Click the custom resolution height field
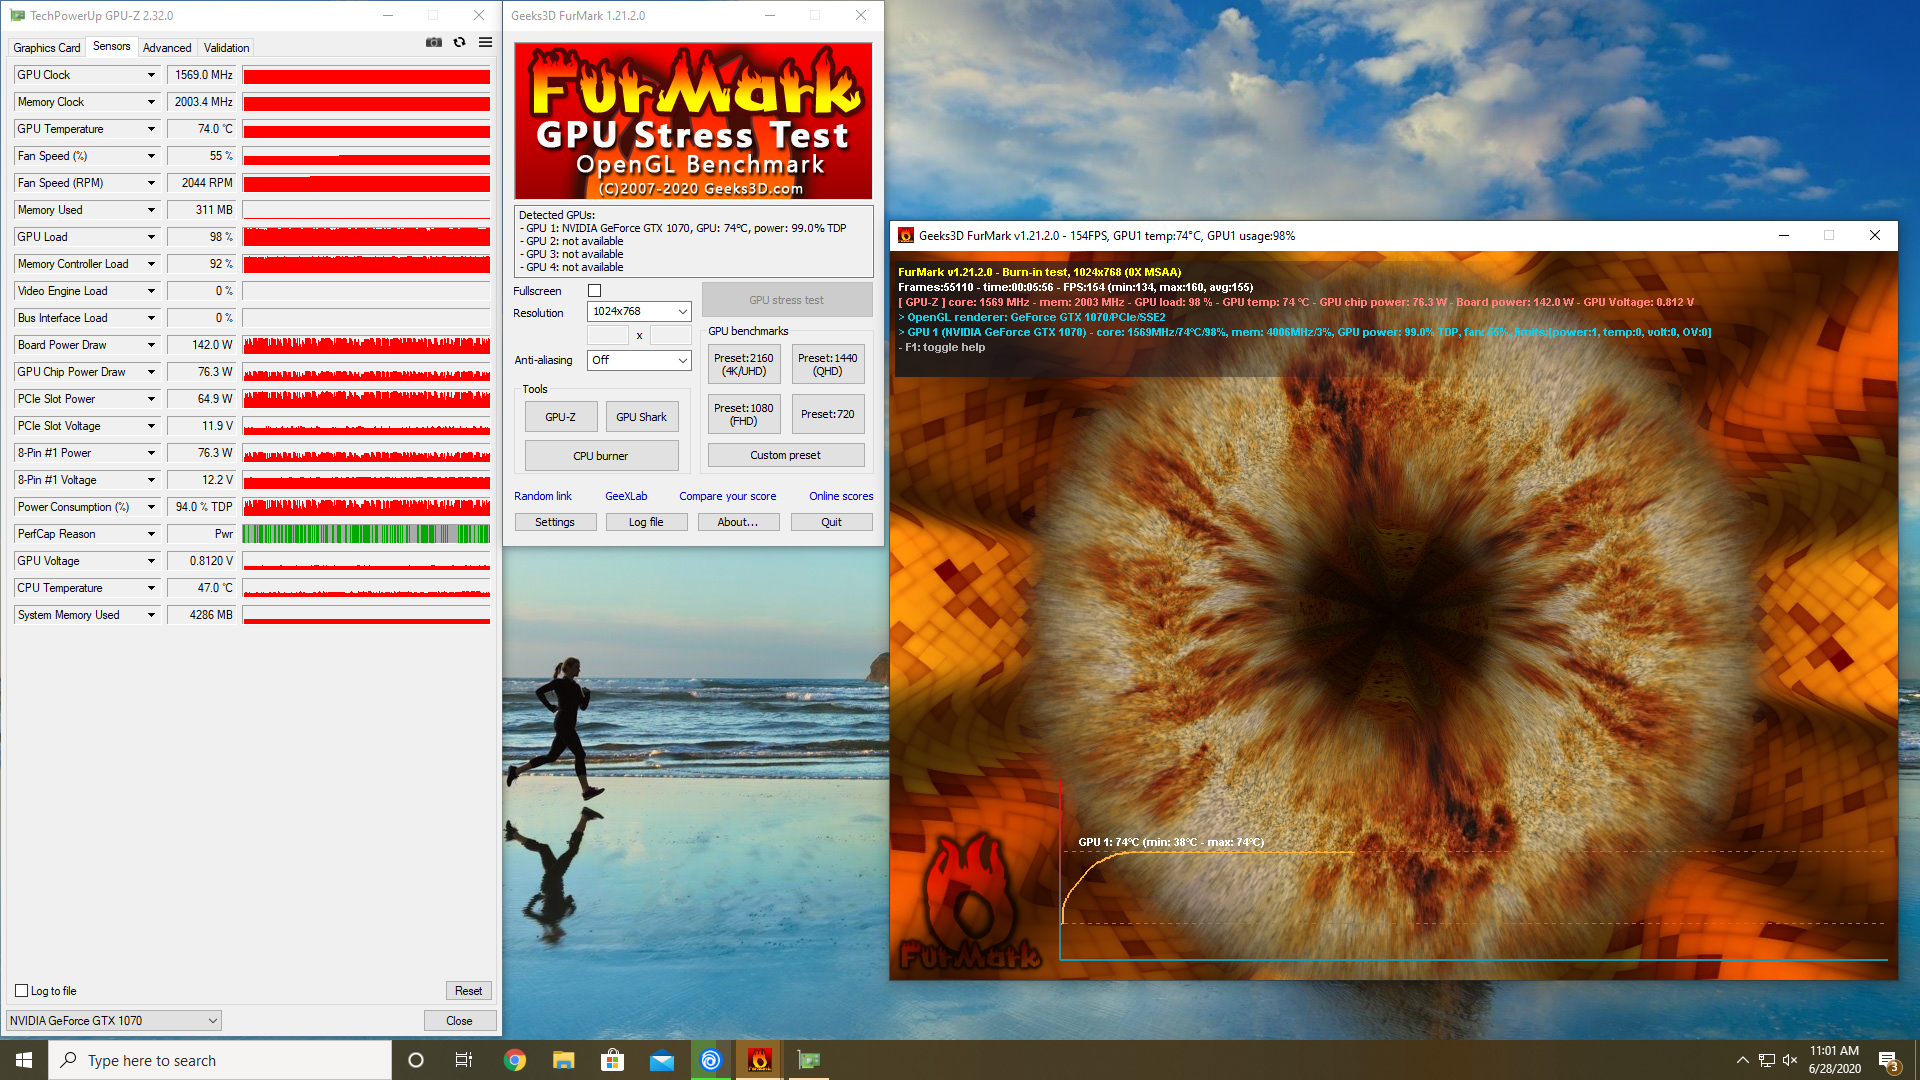The height and width of the screenshot is (1080, 1920). pos(671,335)
